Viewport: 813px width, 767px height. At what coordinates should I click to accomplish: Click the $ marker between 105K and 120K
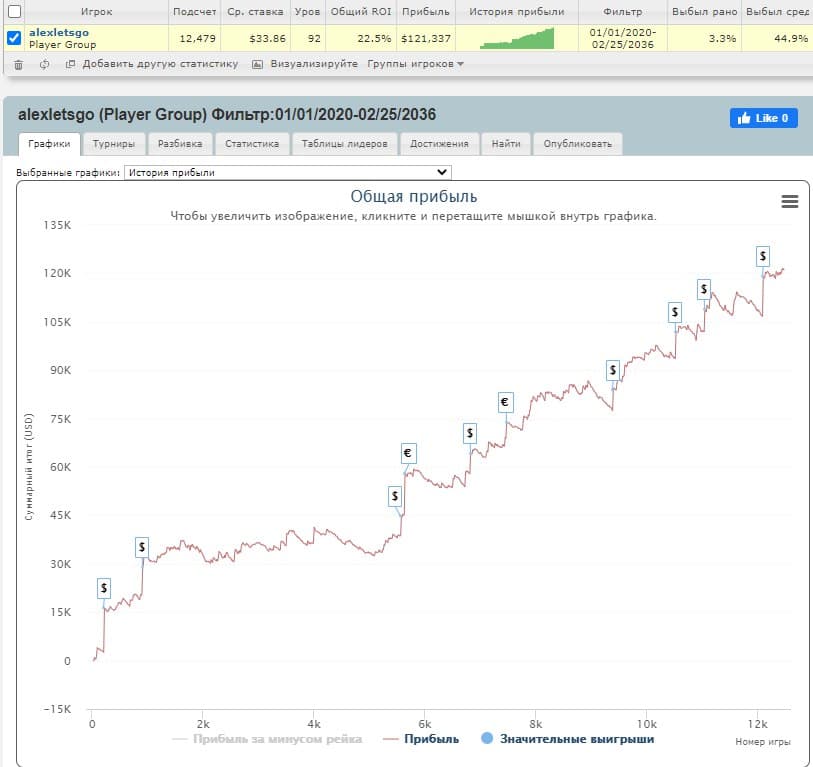pyautogui.click(x=704, y=289)
